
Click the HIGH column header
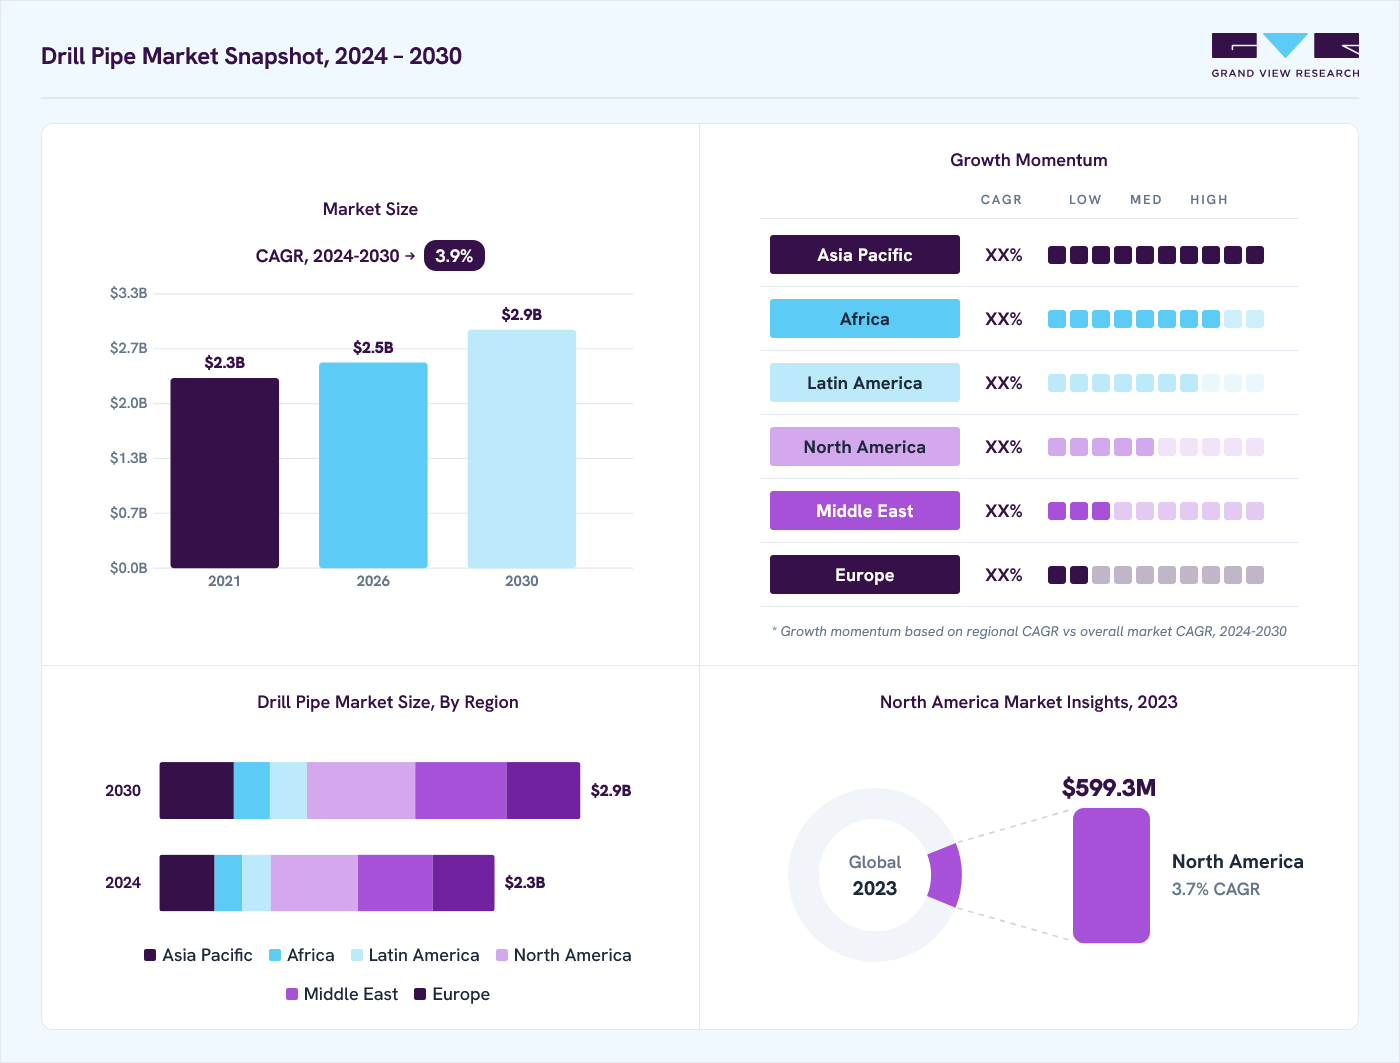(1209, 200)
